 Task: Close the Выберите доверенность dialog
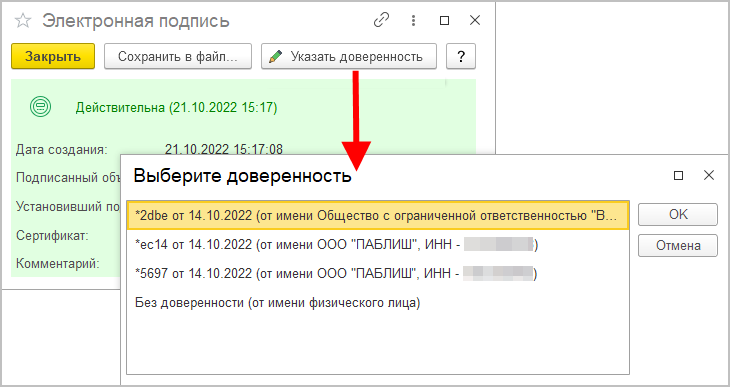coord(709,175)
